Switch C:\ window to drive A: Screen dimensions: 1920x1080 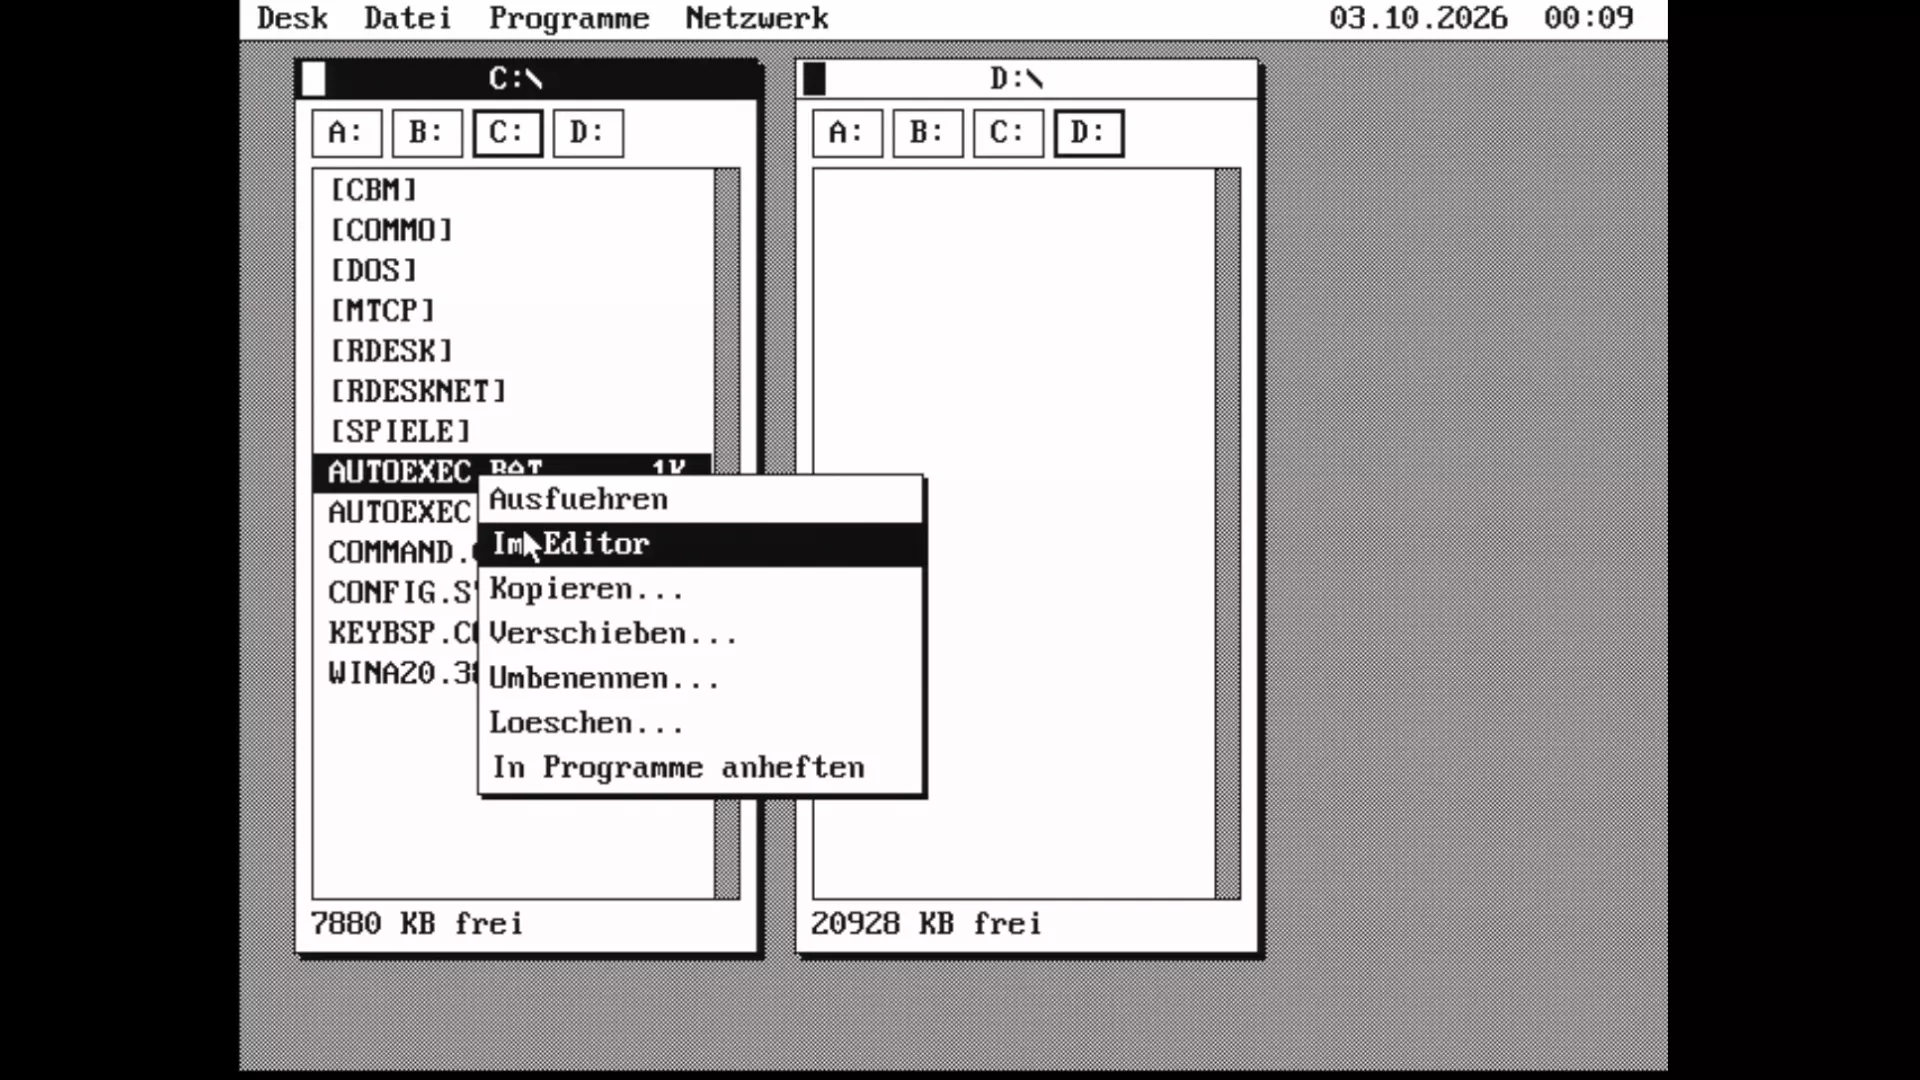click(347, 133)
